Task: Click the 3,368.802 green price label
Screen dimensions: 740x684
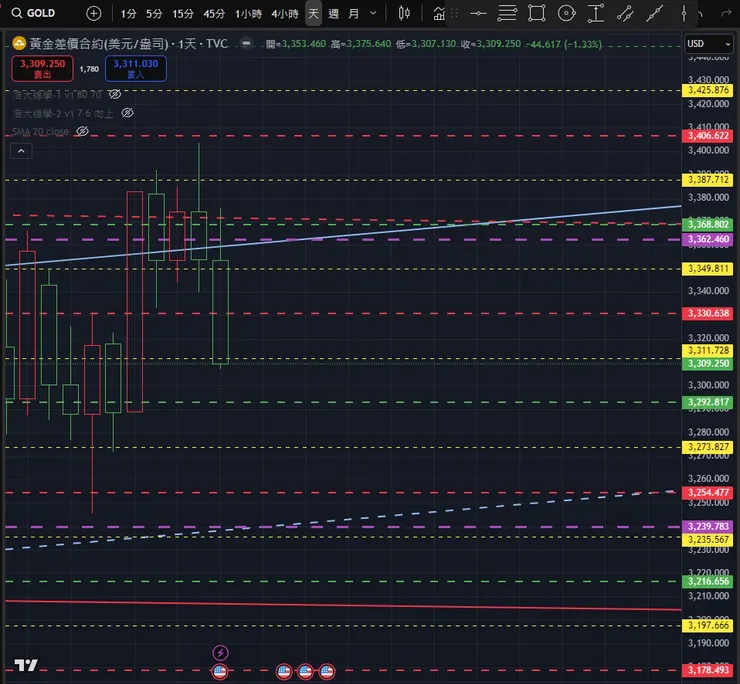Action: tap(708, 224)
